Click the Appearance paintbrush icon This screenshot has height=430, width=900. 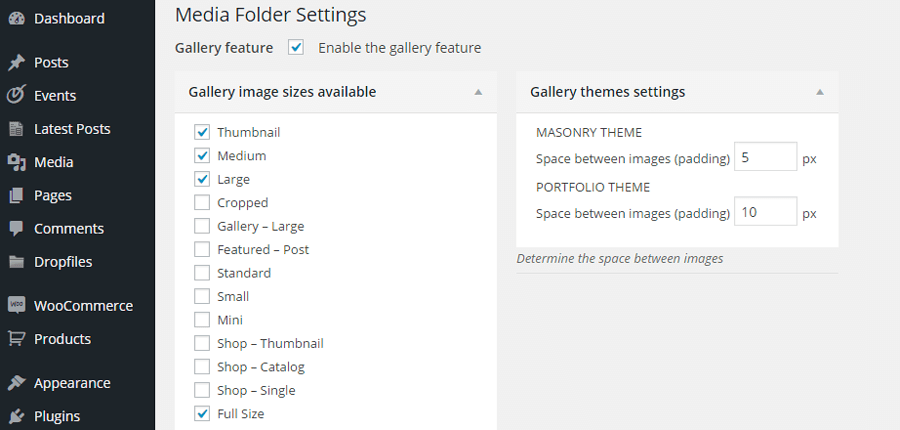coord(17,383)
